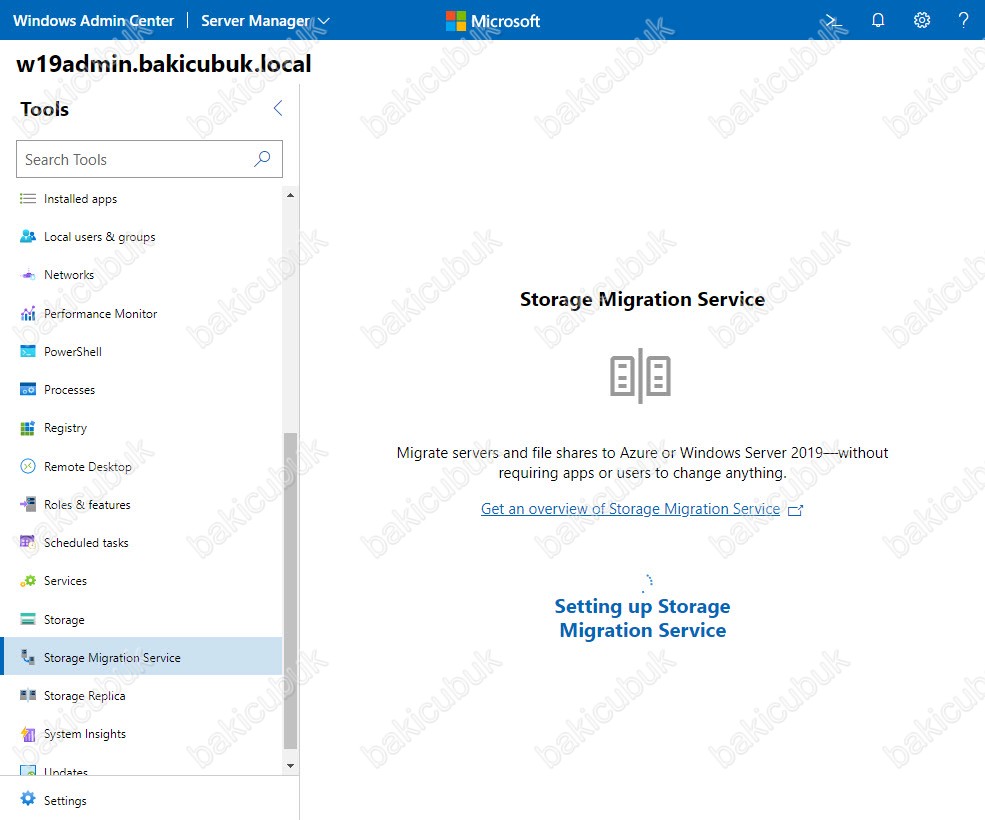This screenshot has width=985, height=820.
Task: Click the Tools panel heading
Action: [44, 109]
